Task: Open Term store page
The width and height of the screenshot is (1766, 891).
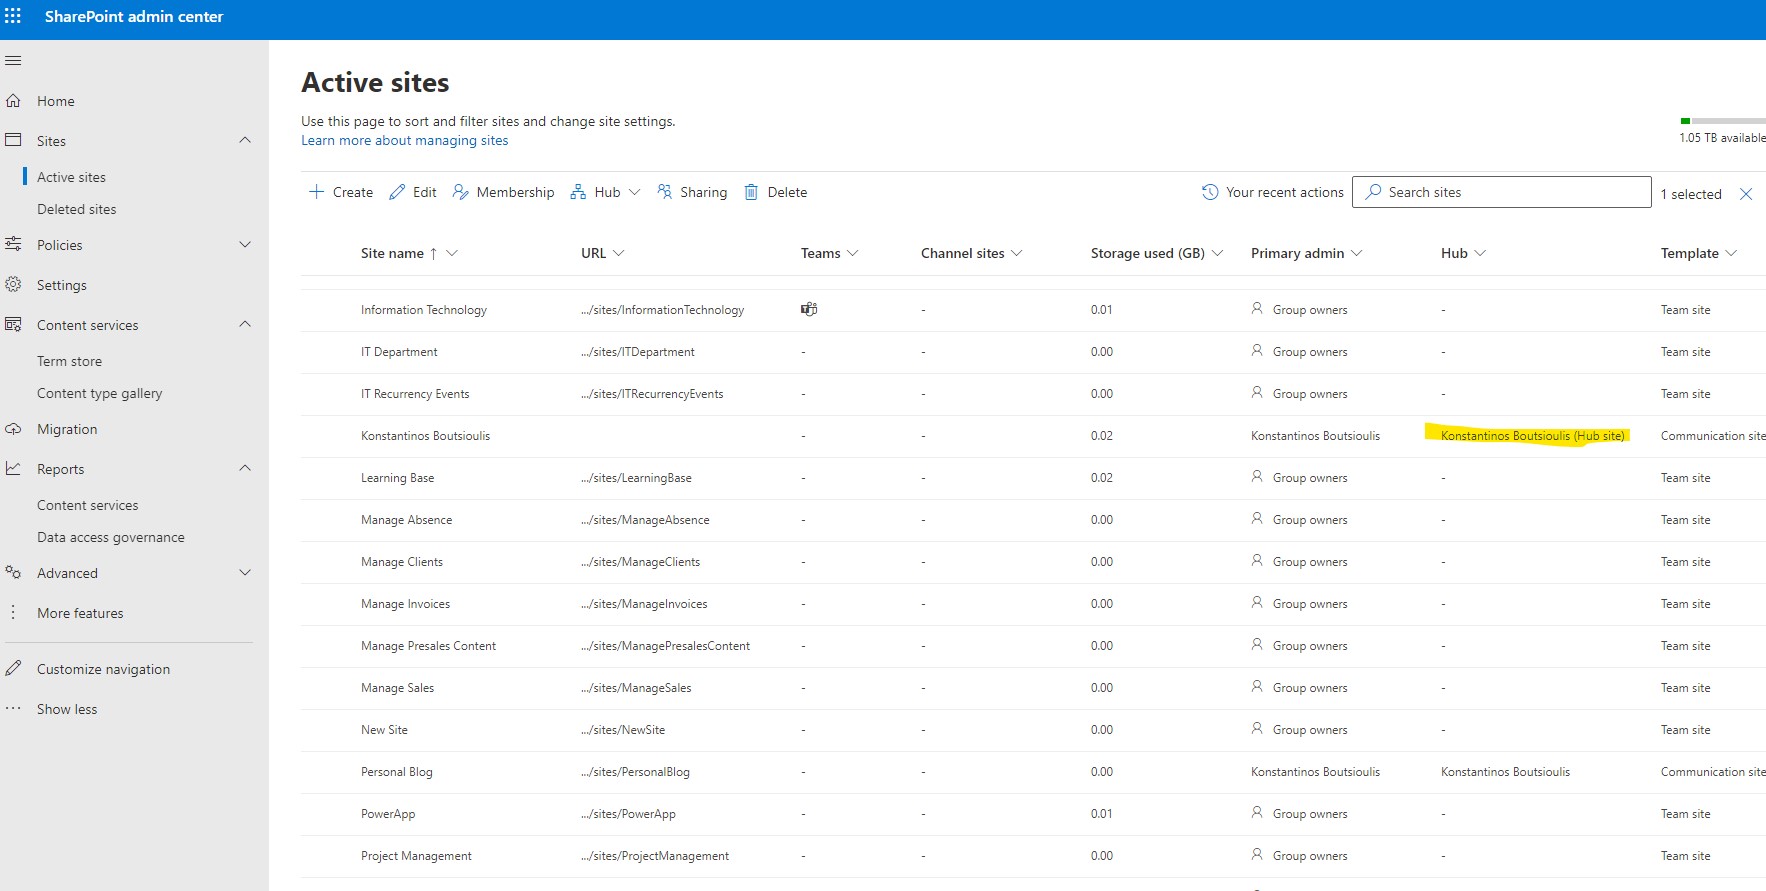Action: point(69,361)
